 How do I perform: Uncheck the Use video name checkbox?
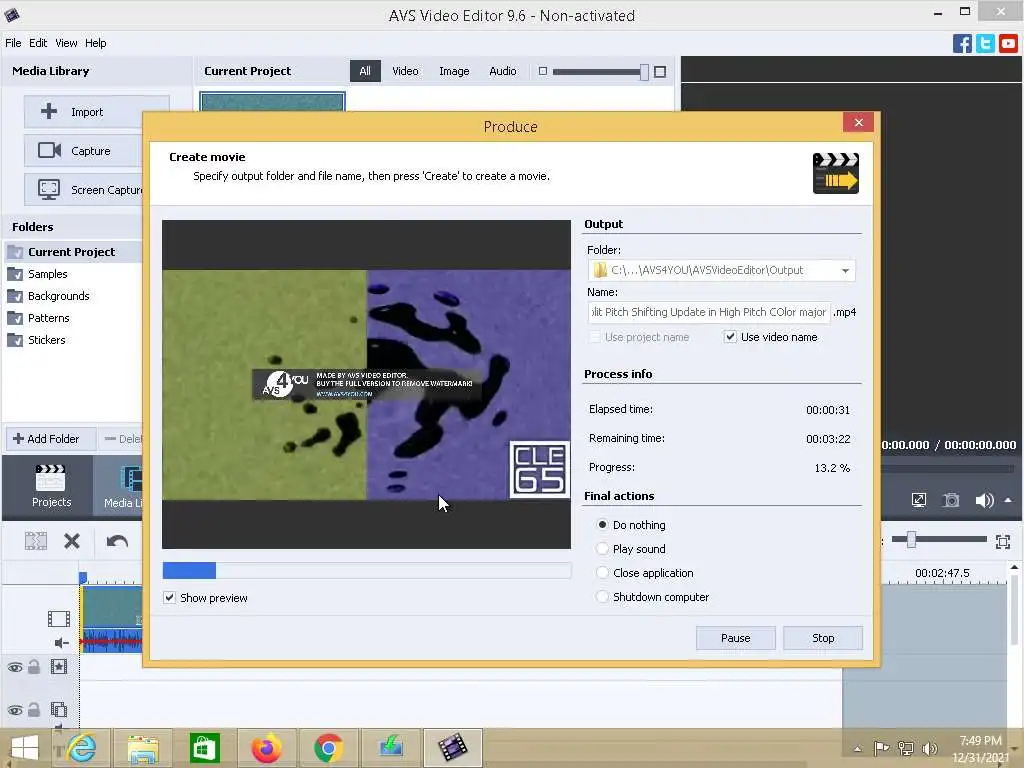(x=730, y=337)
